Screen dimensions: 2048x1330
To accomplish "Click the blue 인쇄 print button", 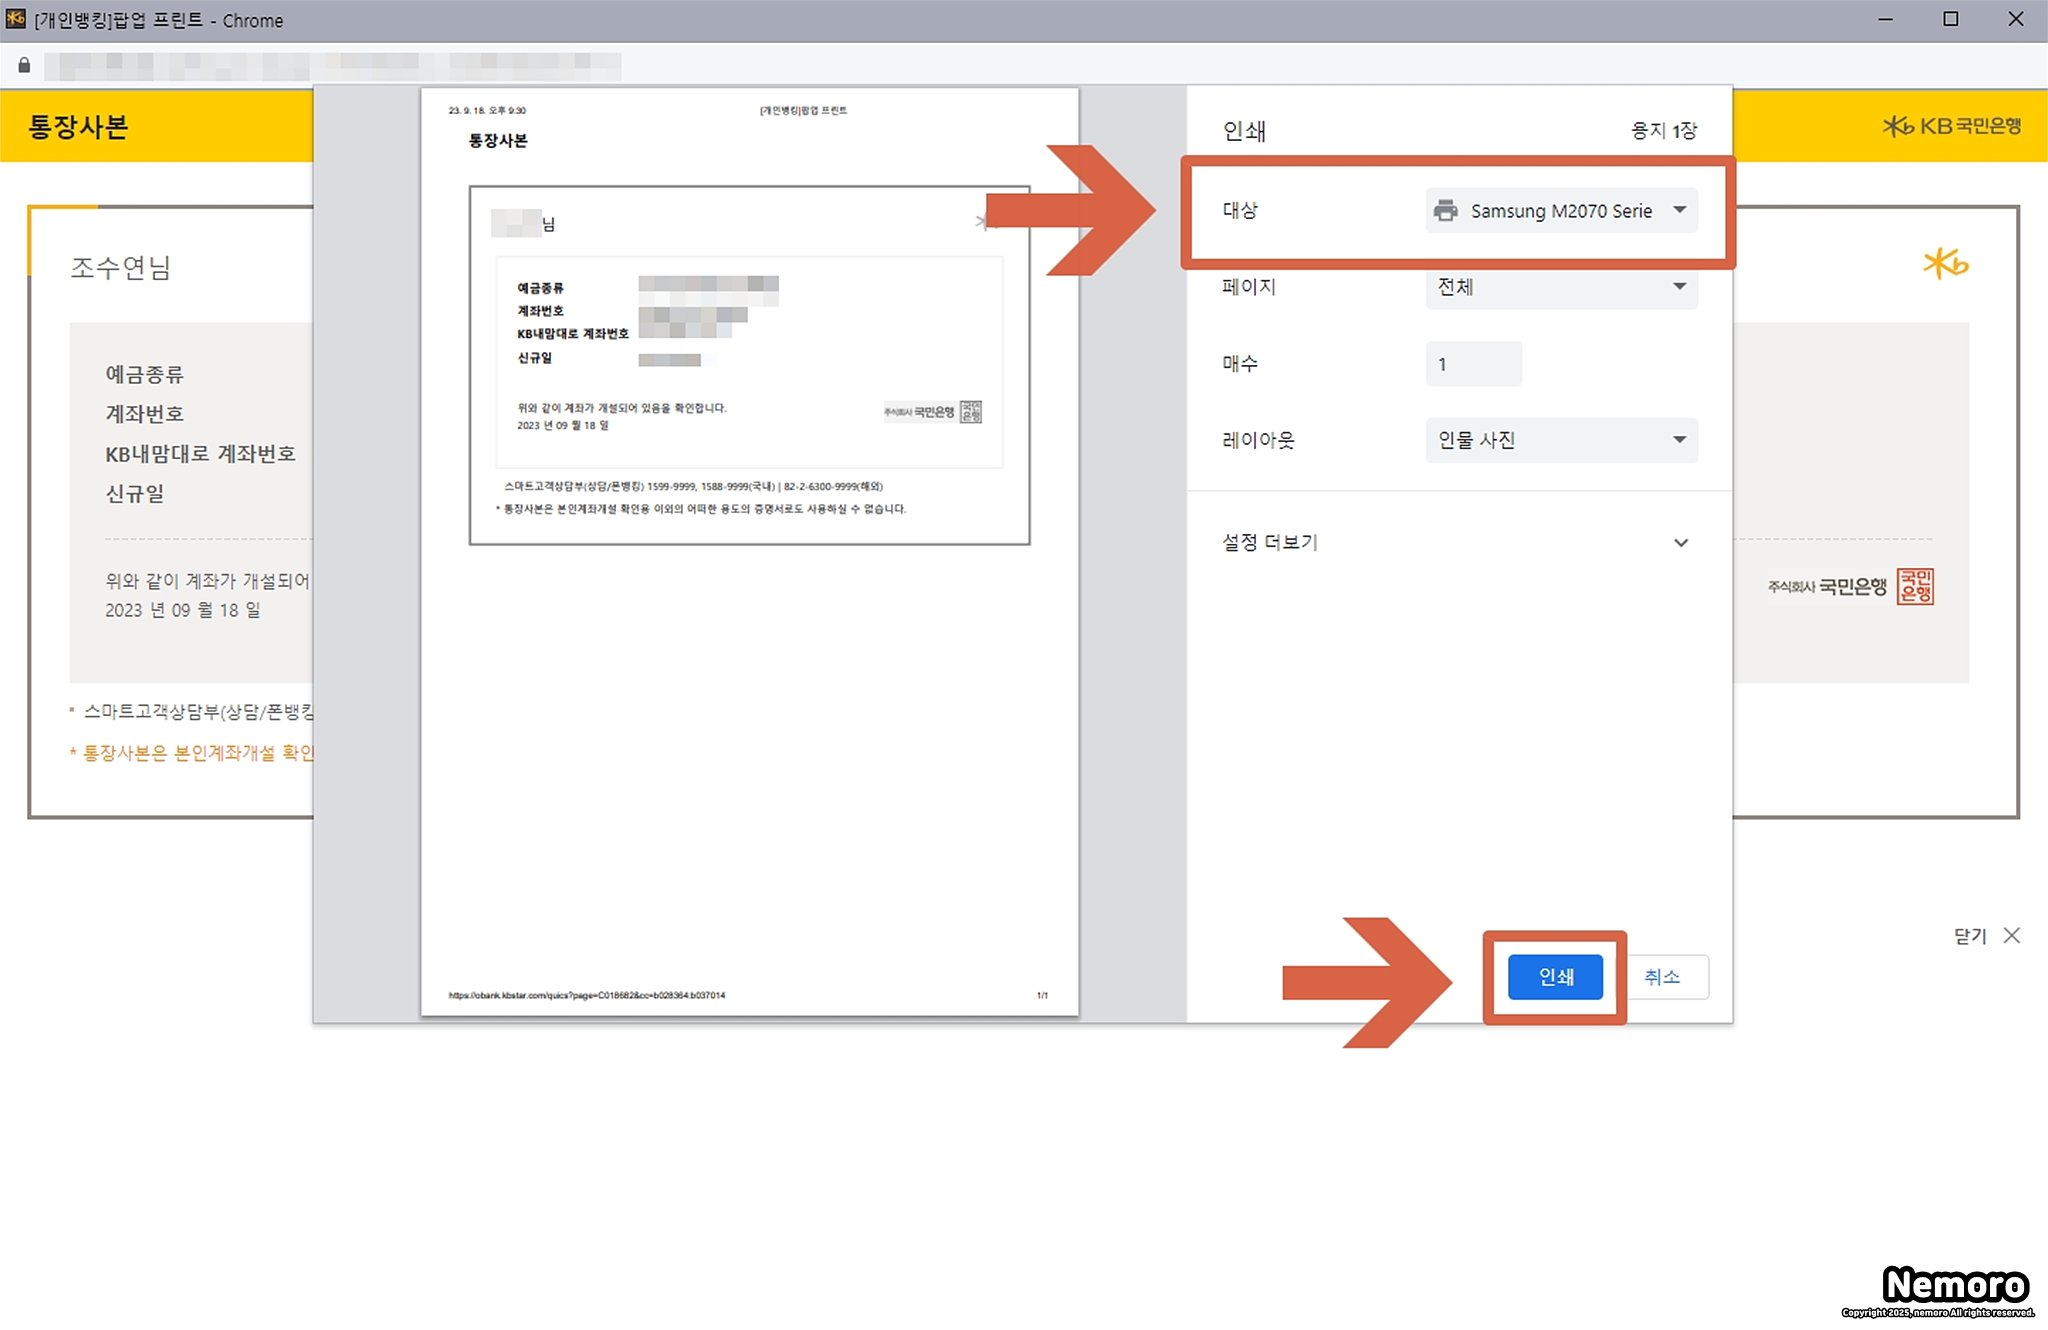I will [x=1554, y=977].
